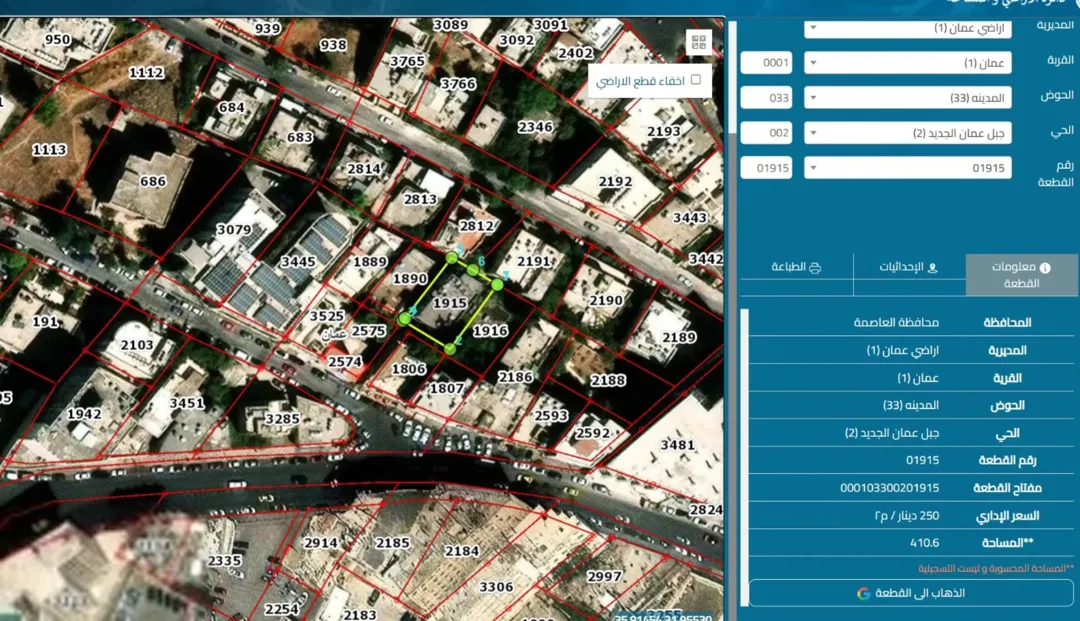Image resolution: width=1080 pixels, height=621 pixels.
Task: Click the Google icon on go-to-parcel button
Action: coord(863,593)
